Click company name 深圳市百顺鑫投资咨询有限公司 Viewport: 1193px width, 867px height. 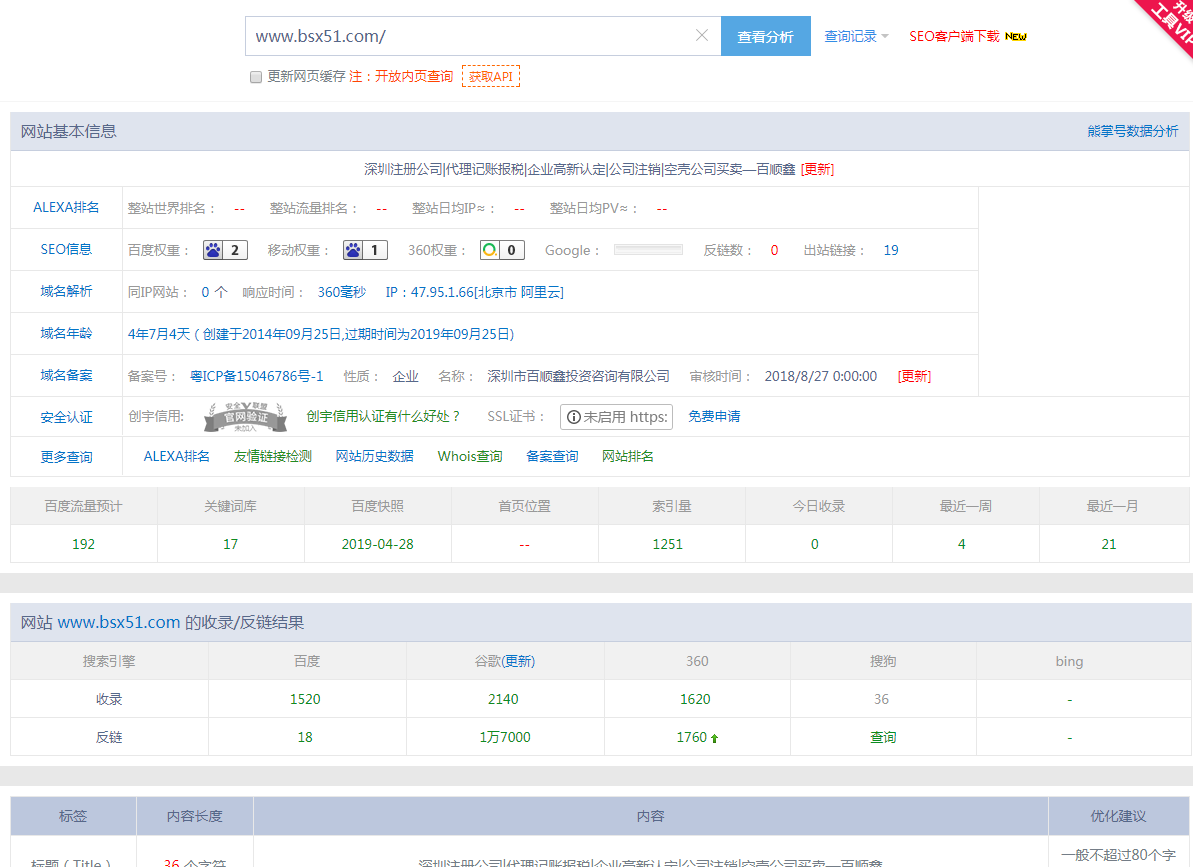[x=578, y=376]
